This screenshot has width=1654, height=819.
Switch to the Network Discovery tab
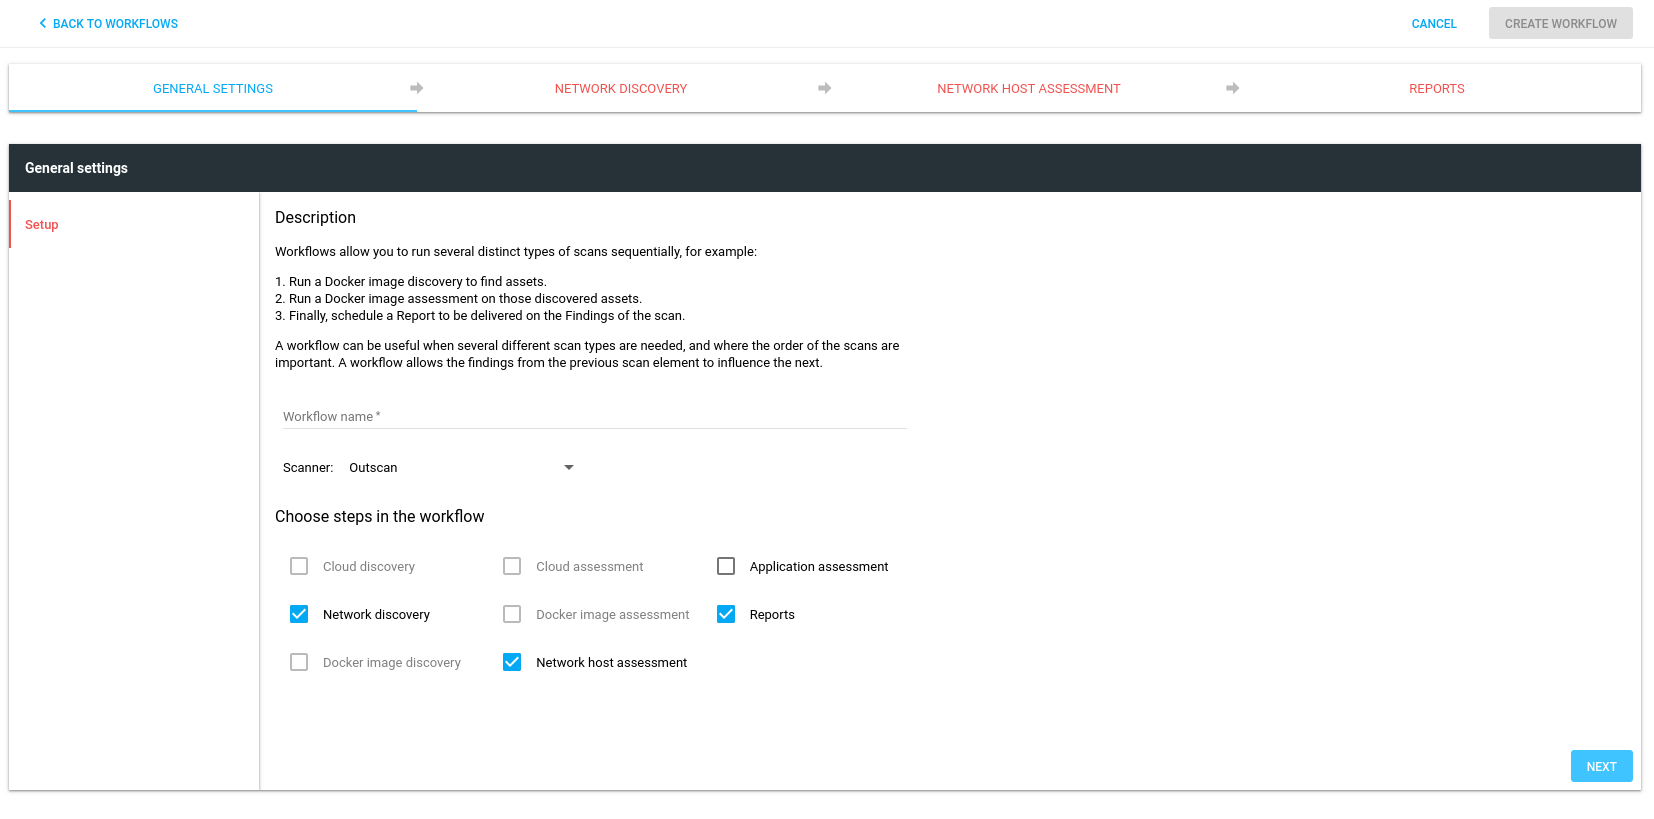[x=621, y=89]
